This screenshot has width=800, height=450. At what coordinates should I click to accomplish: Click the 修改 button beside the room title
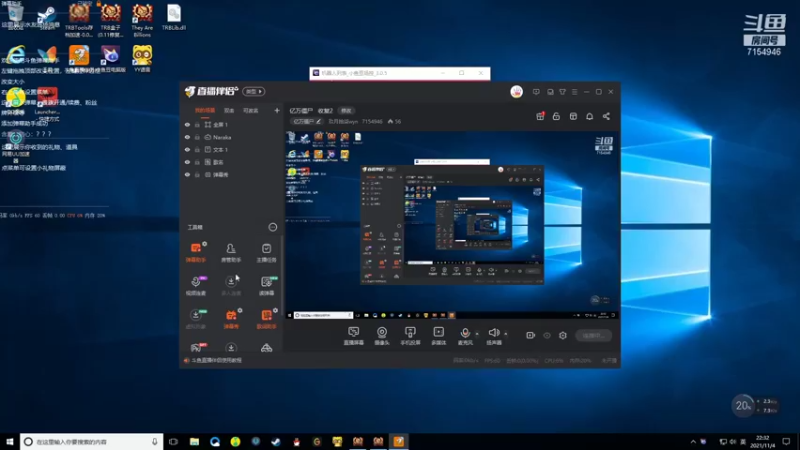click(346, 111)
